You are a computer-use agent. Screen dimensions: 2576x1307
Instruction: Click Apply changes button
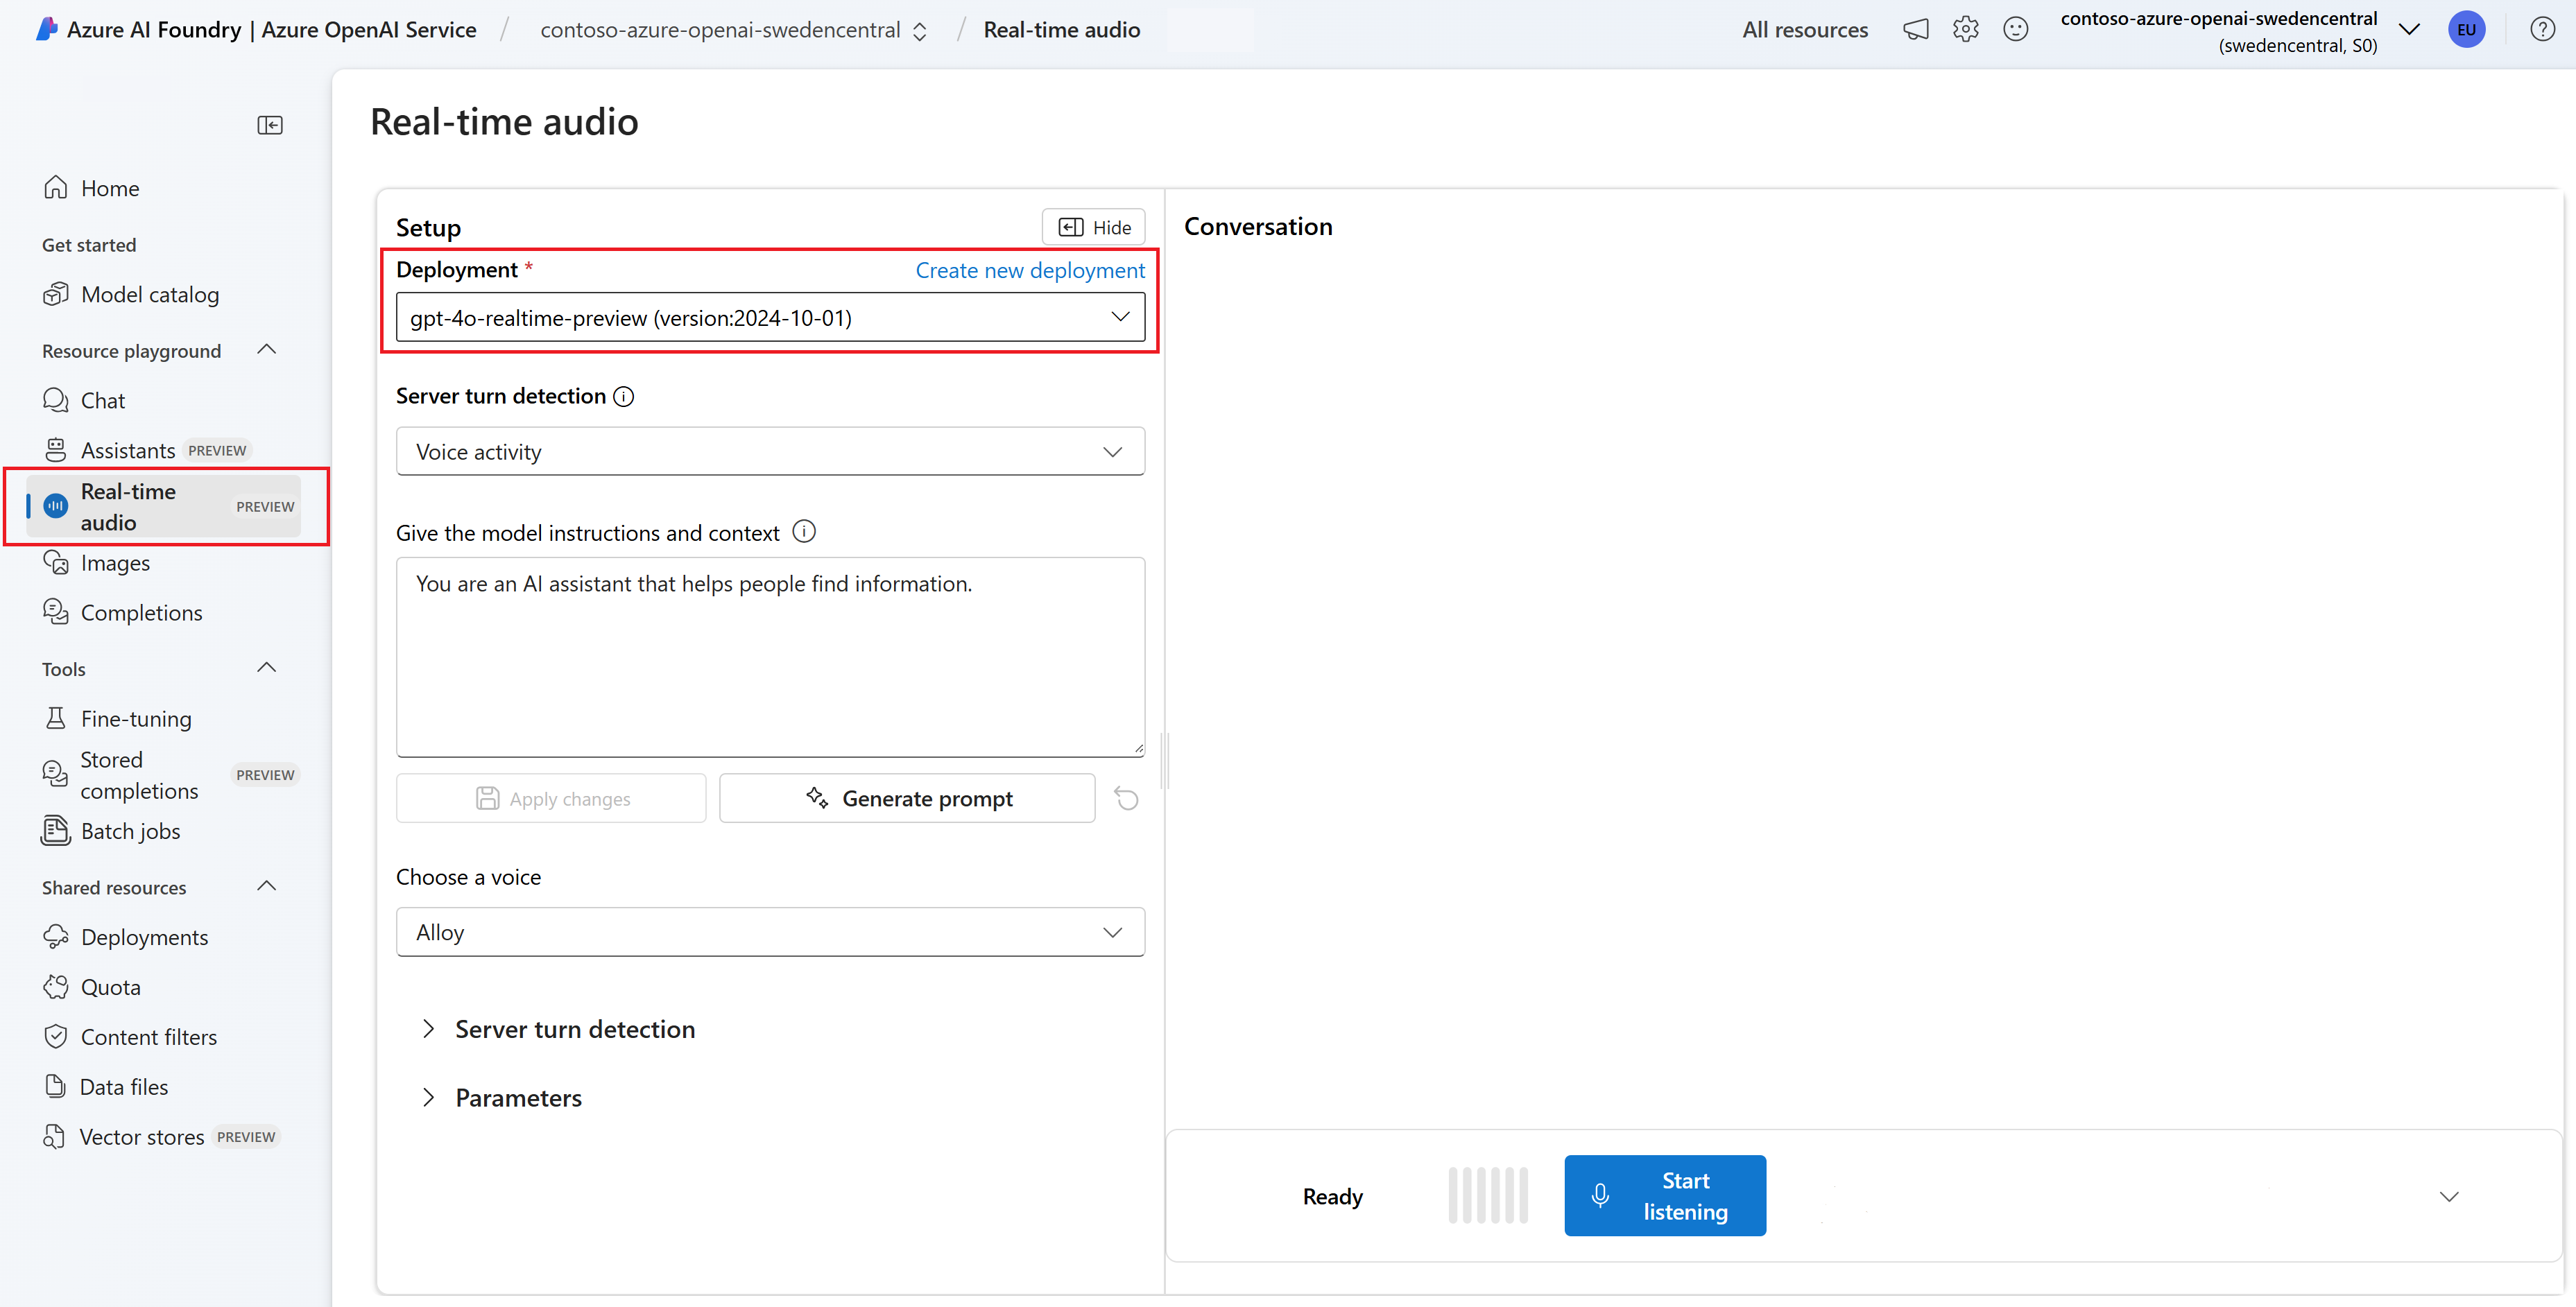(x=551, y=798)
